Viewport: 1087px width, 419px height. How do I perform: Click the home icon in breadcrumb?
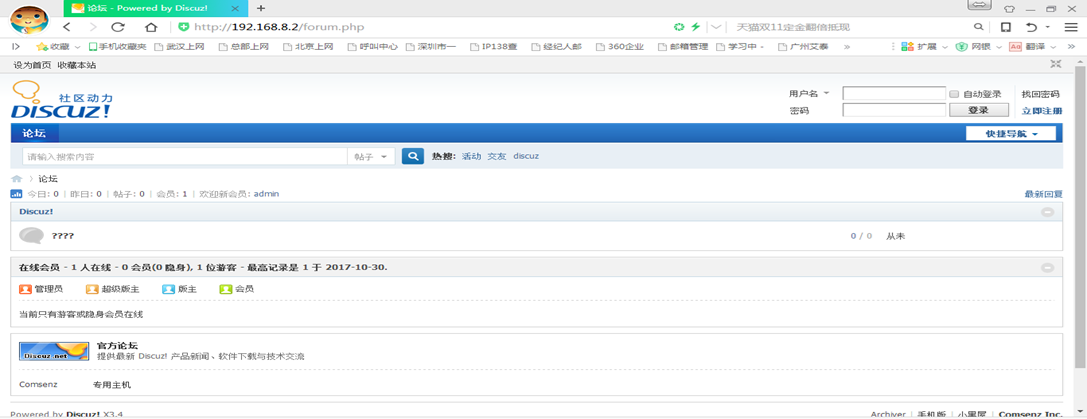coord(16,178)
